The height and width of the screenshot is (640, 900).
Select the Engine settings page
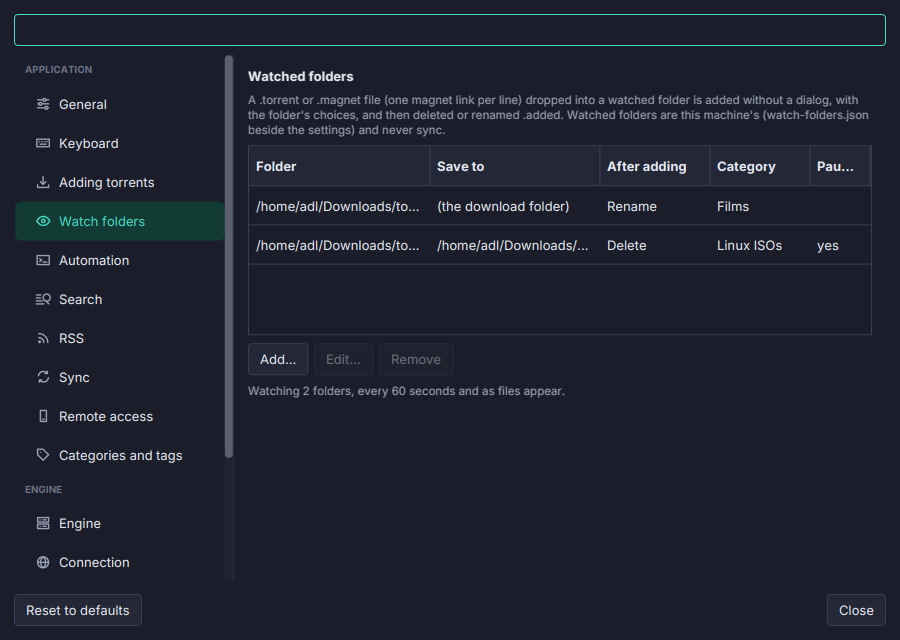tap(119, 523)
